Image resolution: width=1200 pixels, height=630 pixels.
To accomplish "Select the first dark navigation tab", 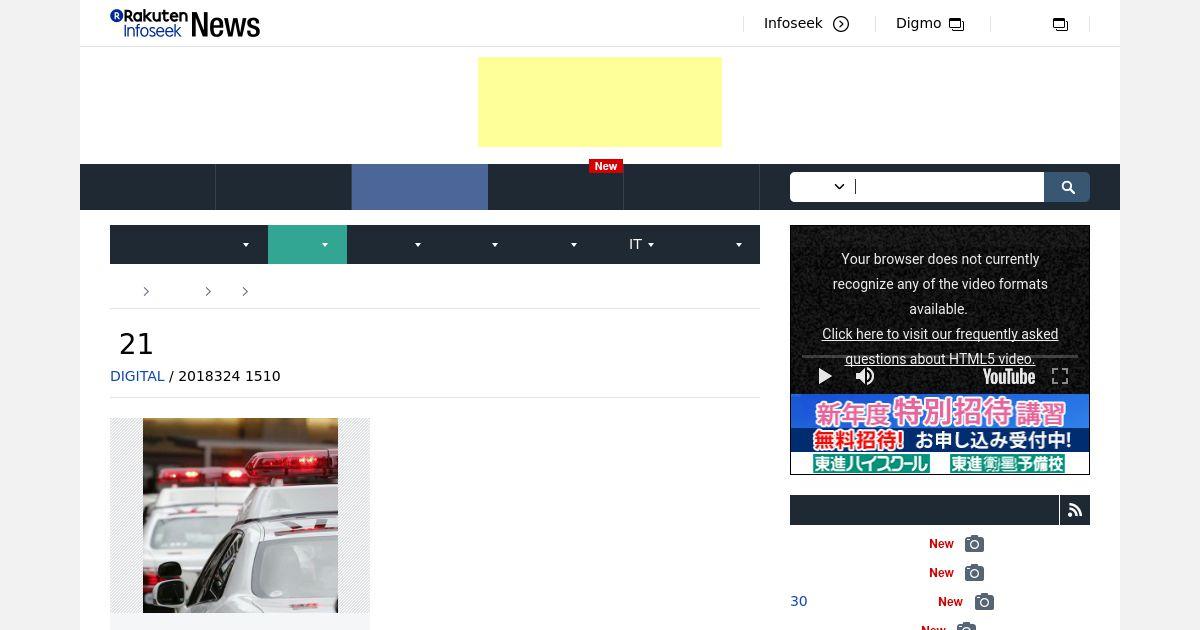I will click(x=148, y=187).
